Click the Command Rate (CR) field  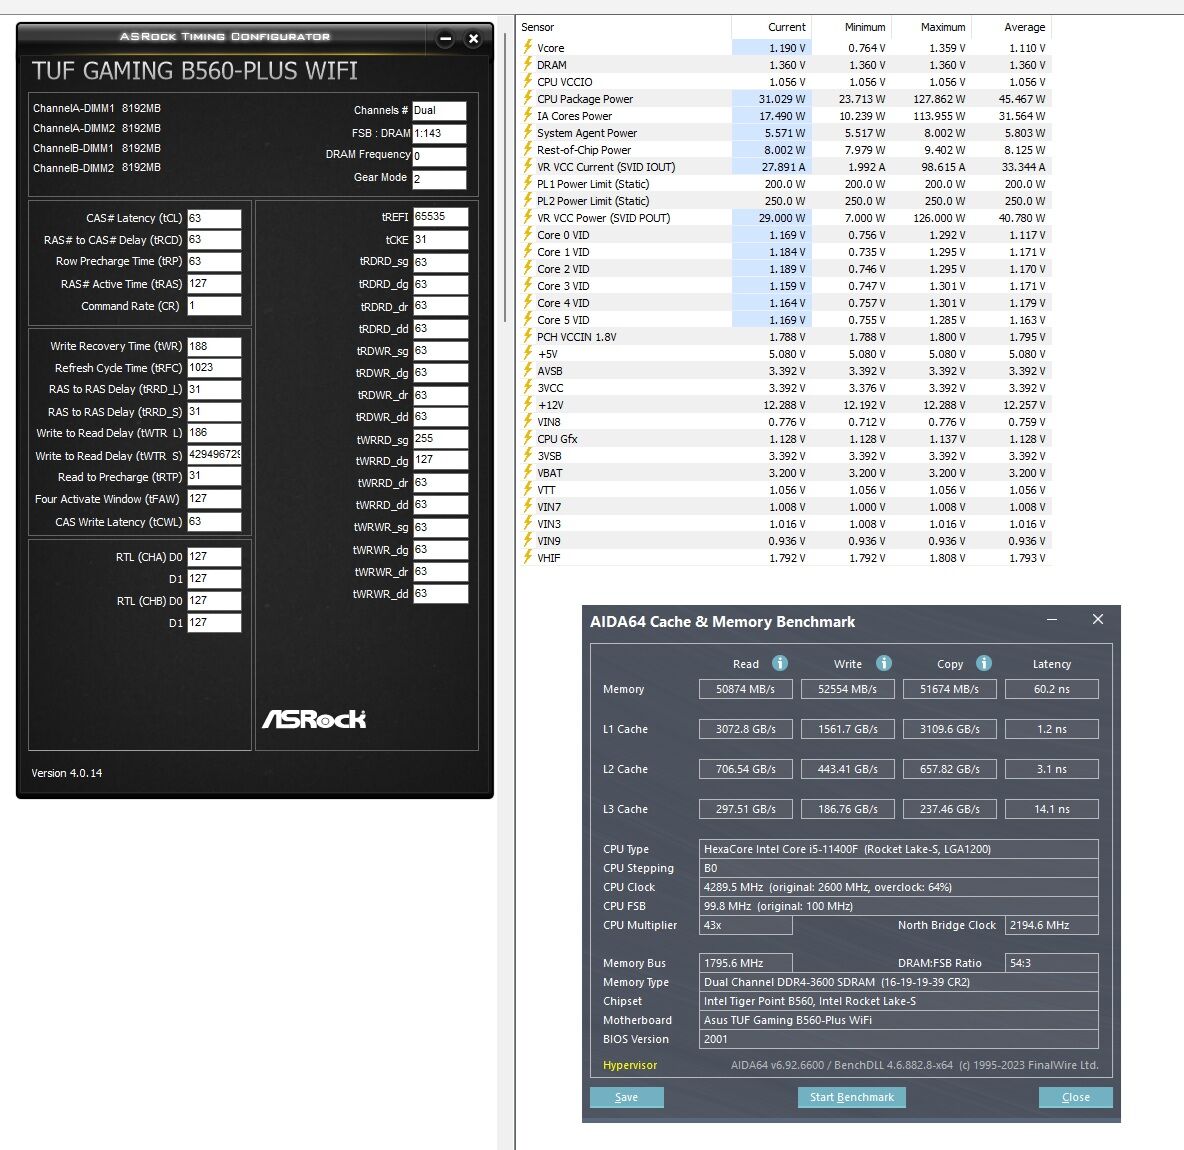pyautogui.click(x=214, y=306)
